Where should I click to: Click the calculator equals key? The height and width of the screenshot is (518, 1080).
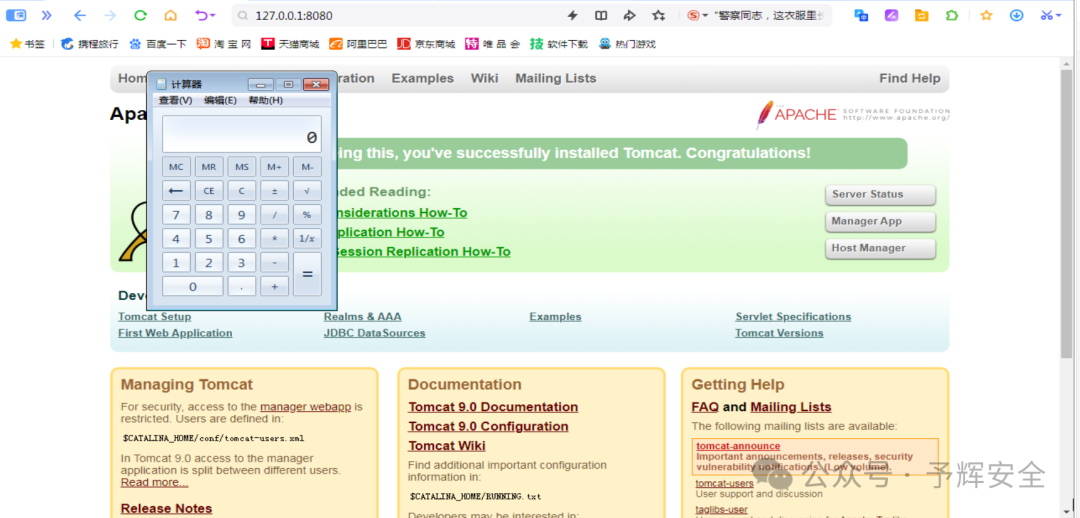tap(307, 274)
